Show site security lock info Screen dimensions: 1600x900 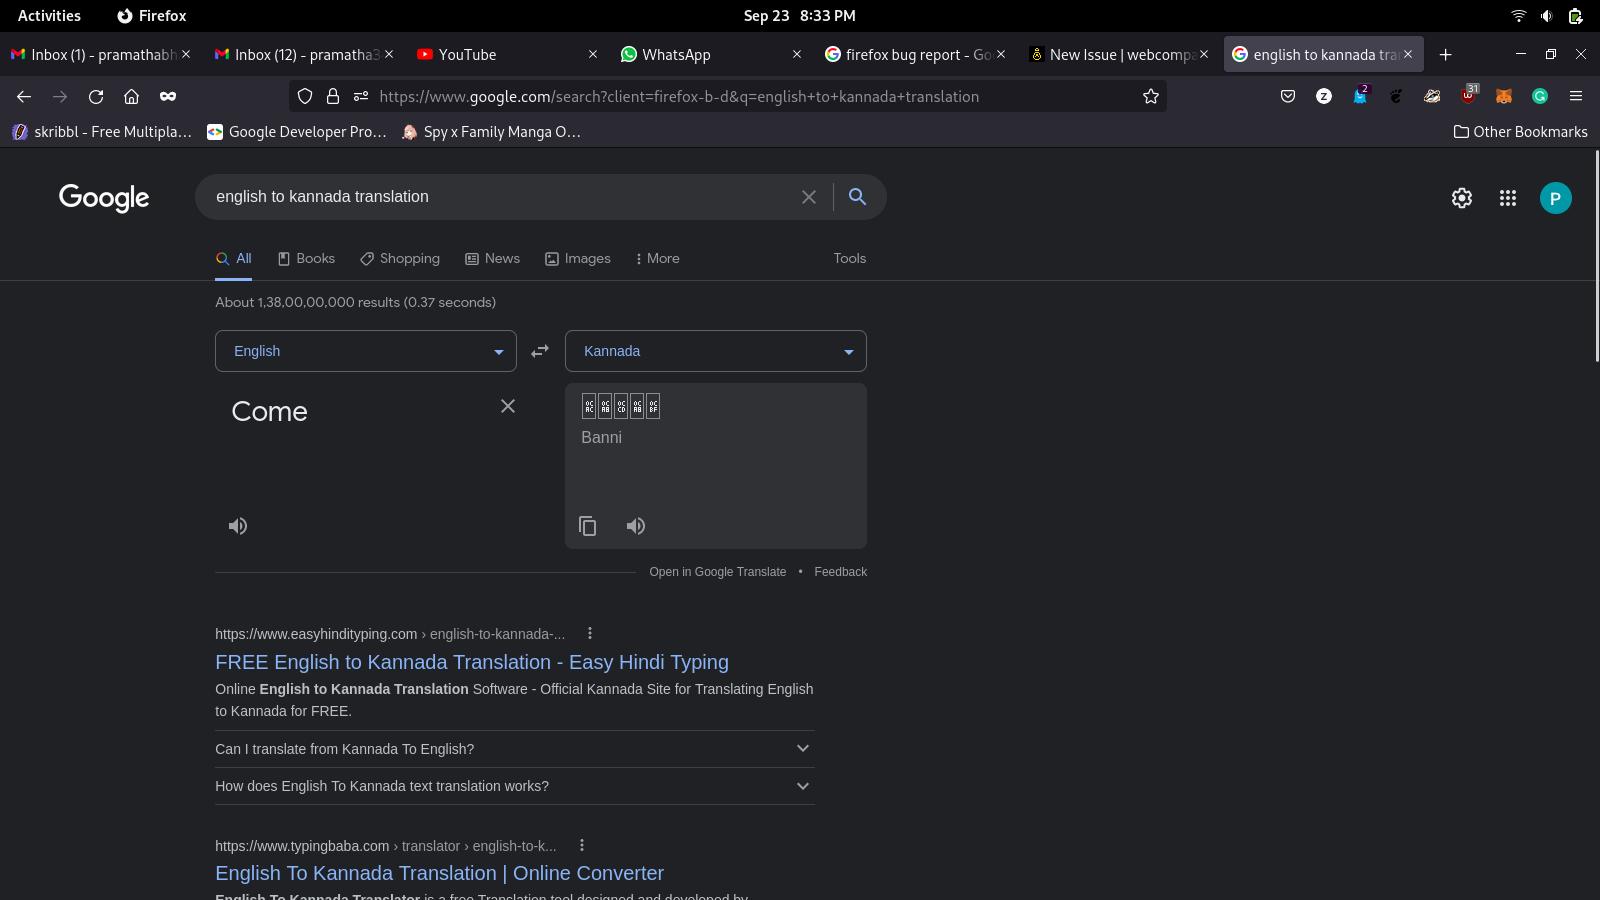point(333,96)
